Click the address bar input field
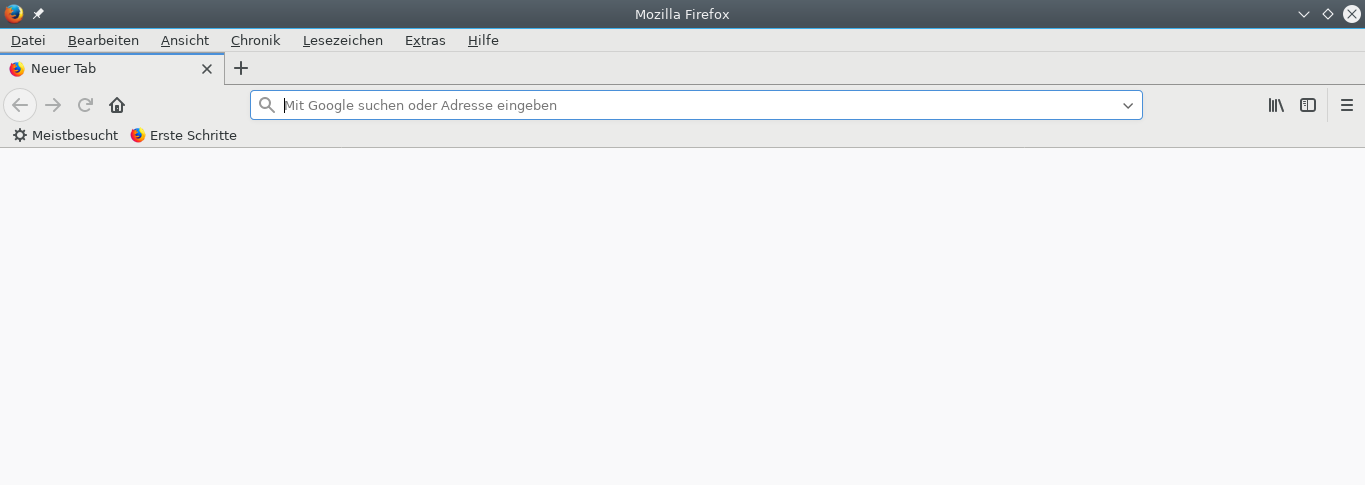The height and width of the screenshot is (485, 1365). click(690, 105)
